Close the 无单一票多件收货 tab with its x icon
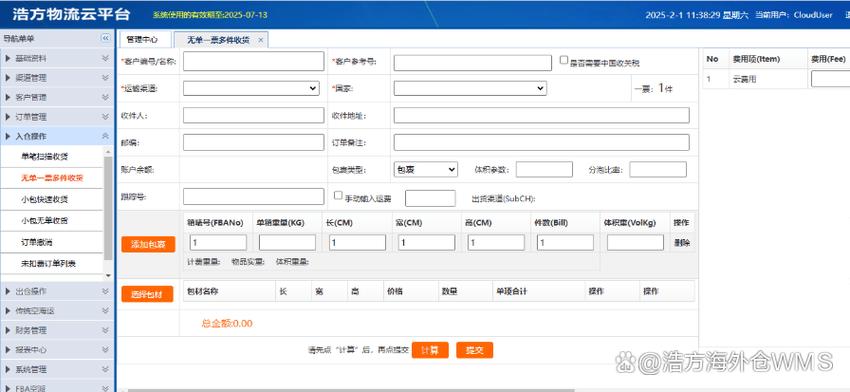The height and width of the screenshot is (392, 850). coord(261,40)
